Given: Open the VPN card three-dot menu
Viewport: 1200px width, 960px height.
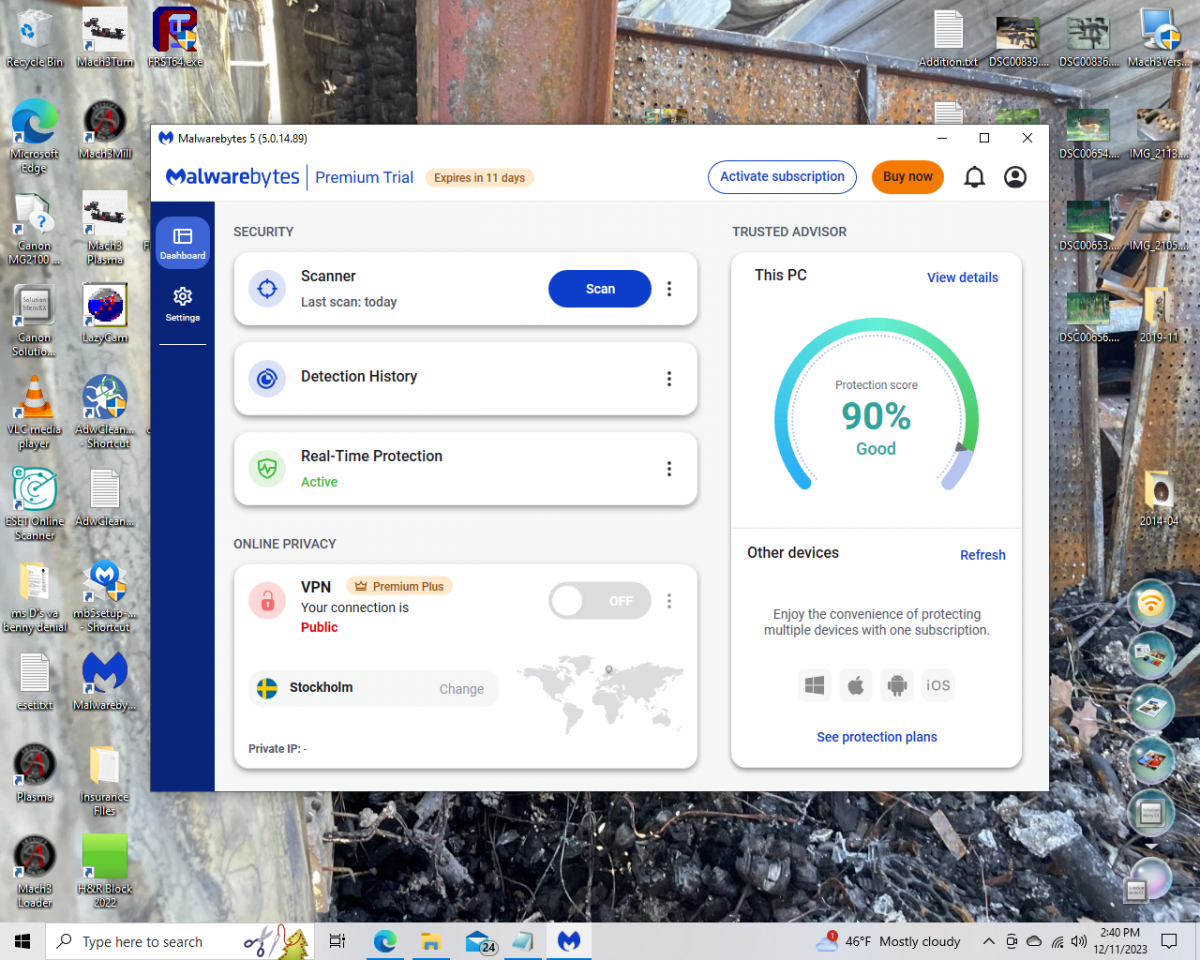Looking at the screenshot, I should click(x=669, y=601).
